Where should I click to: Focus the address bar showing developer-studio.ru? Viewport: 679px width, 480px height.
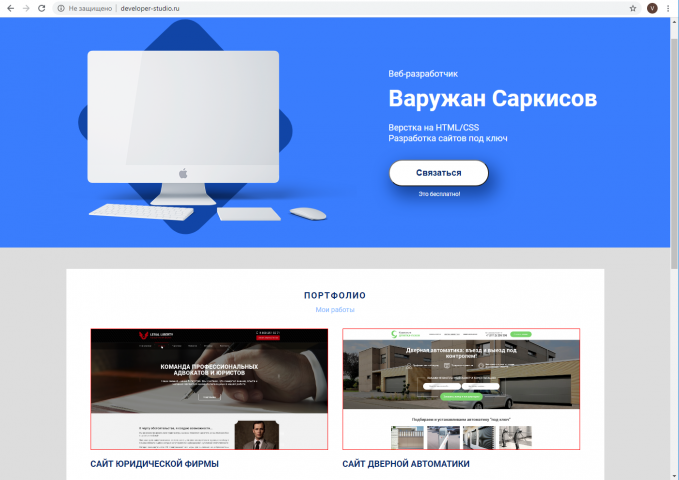[346, 8]
